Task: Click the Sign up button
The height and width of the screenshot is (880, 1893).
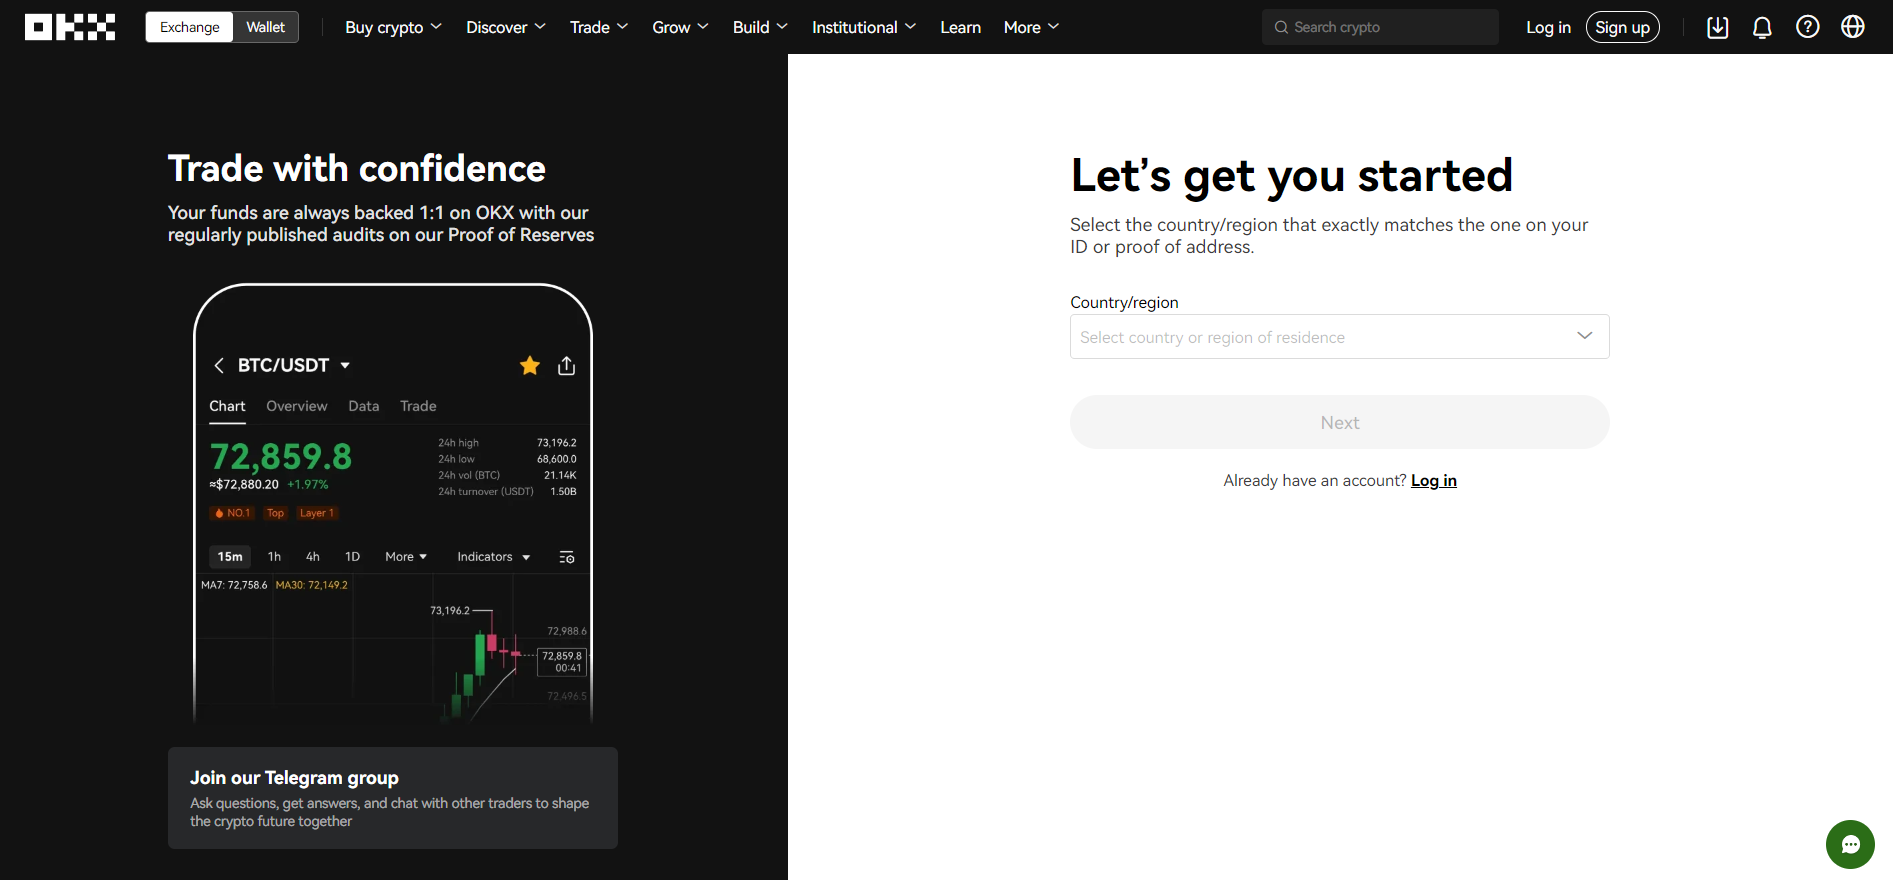Action: click(1622, 27)
